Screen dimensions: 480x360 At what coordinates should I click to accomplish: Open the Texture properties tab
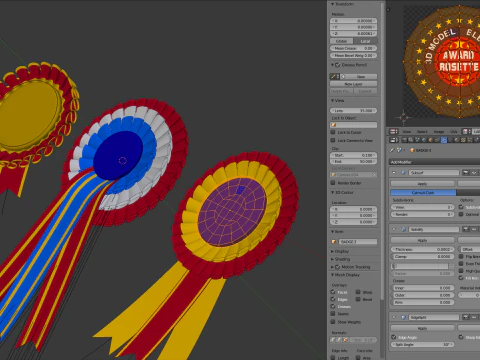point(463,140)
